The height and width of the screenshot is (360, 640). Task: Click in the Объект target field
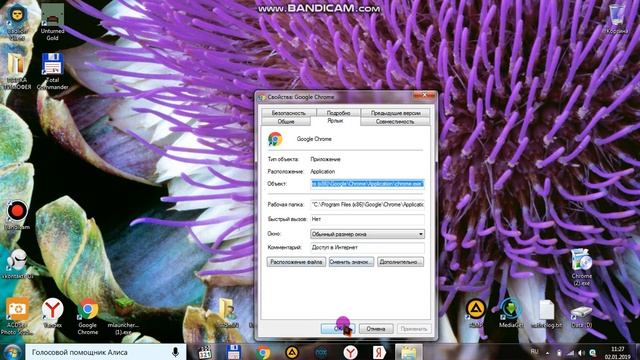pyautogui.click(x=367, y=184)
